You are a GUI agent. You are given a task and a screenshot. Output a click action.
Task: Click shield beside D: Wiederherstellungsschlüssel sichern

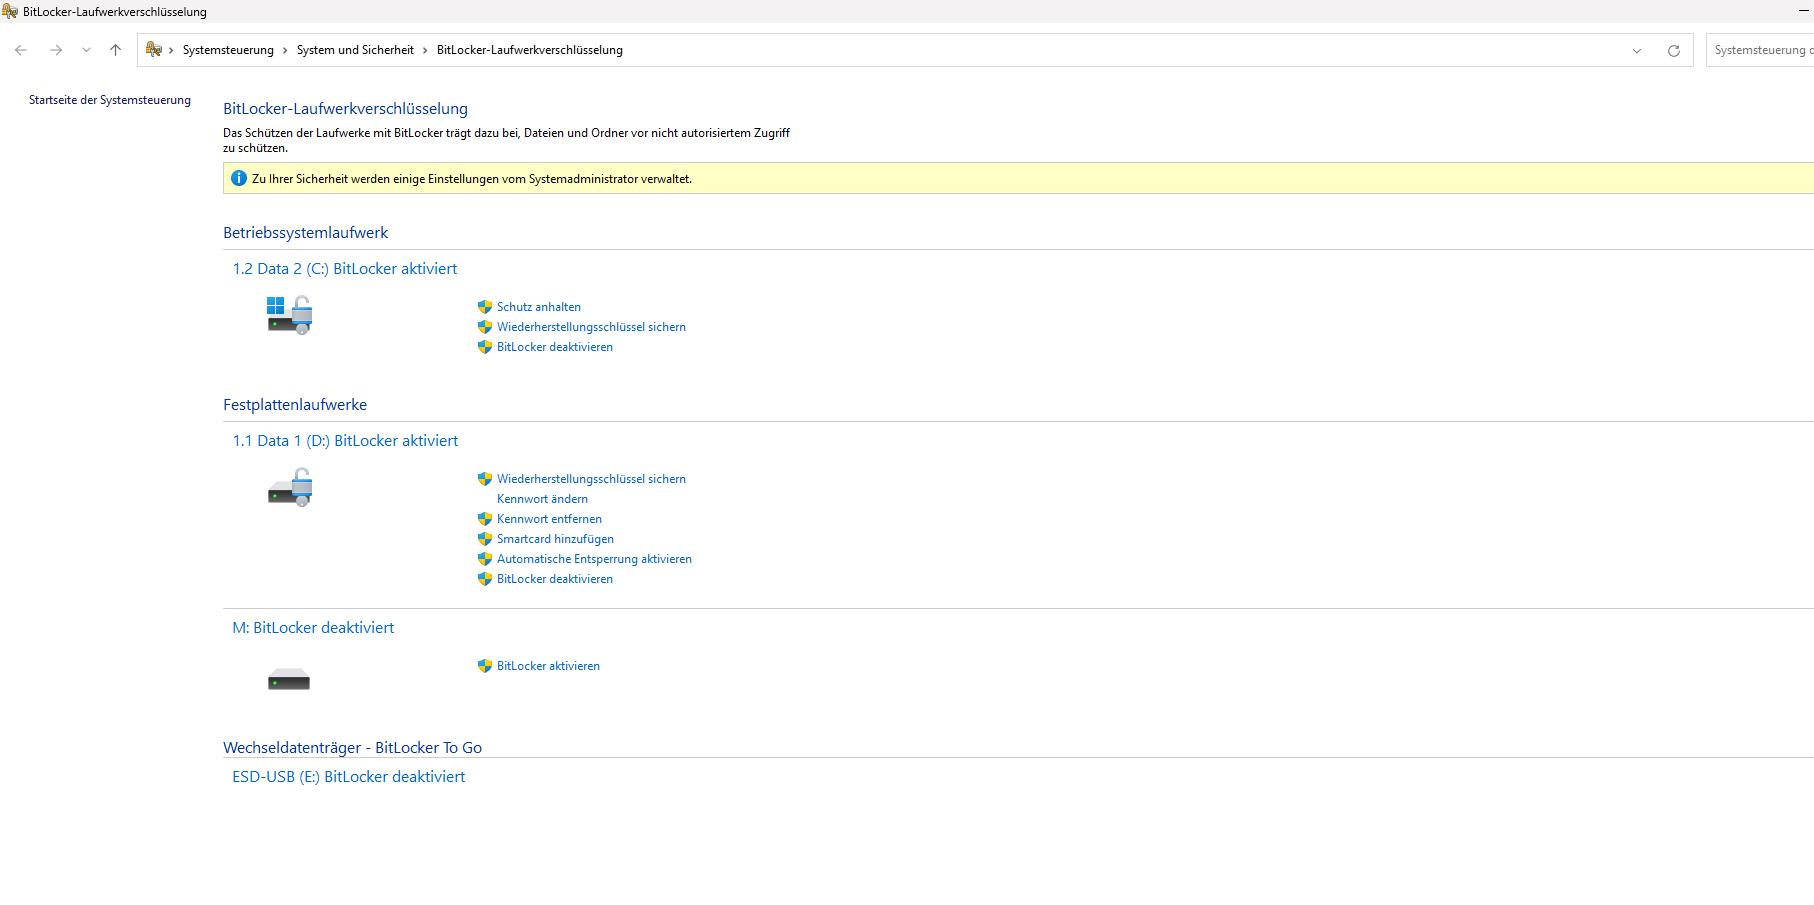click(485, 479)
